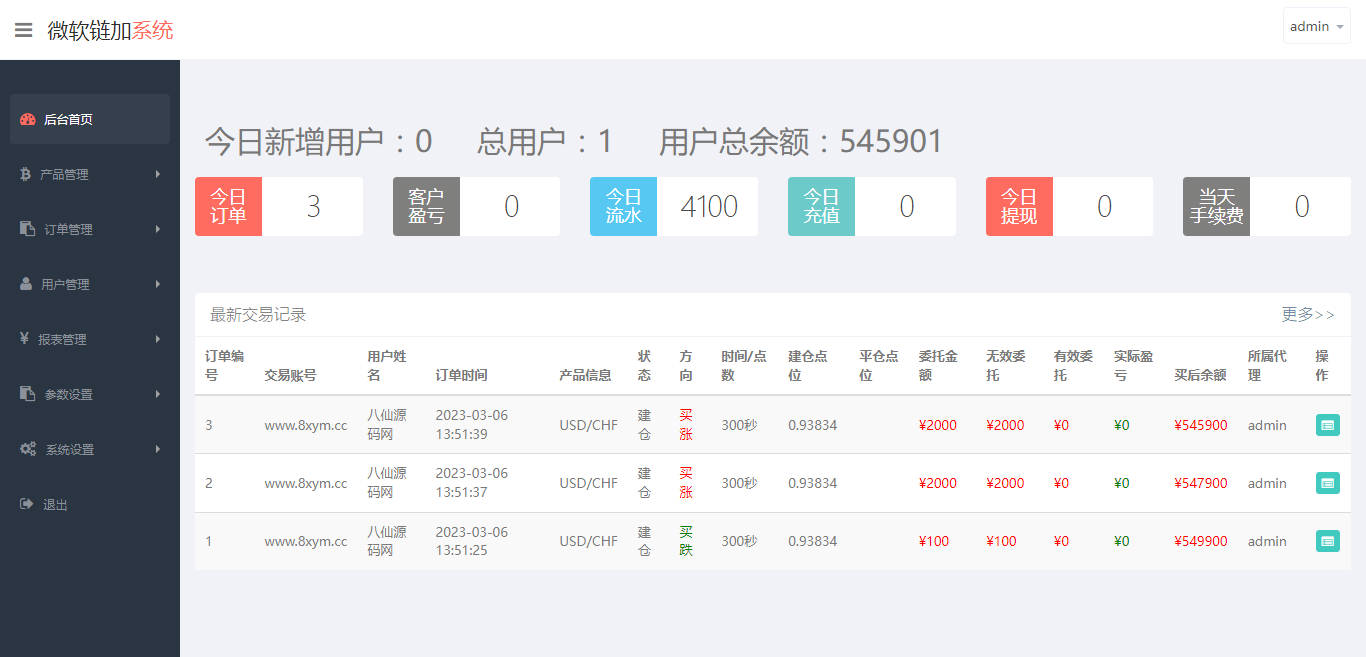Click the gears icon beside 系统设置

click(28, 449)
